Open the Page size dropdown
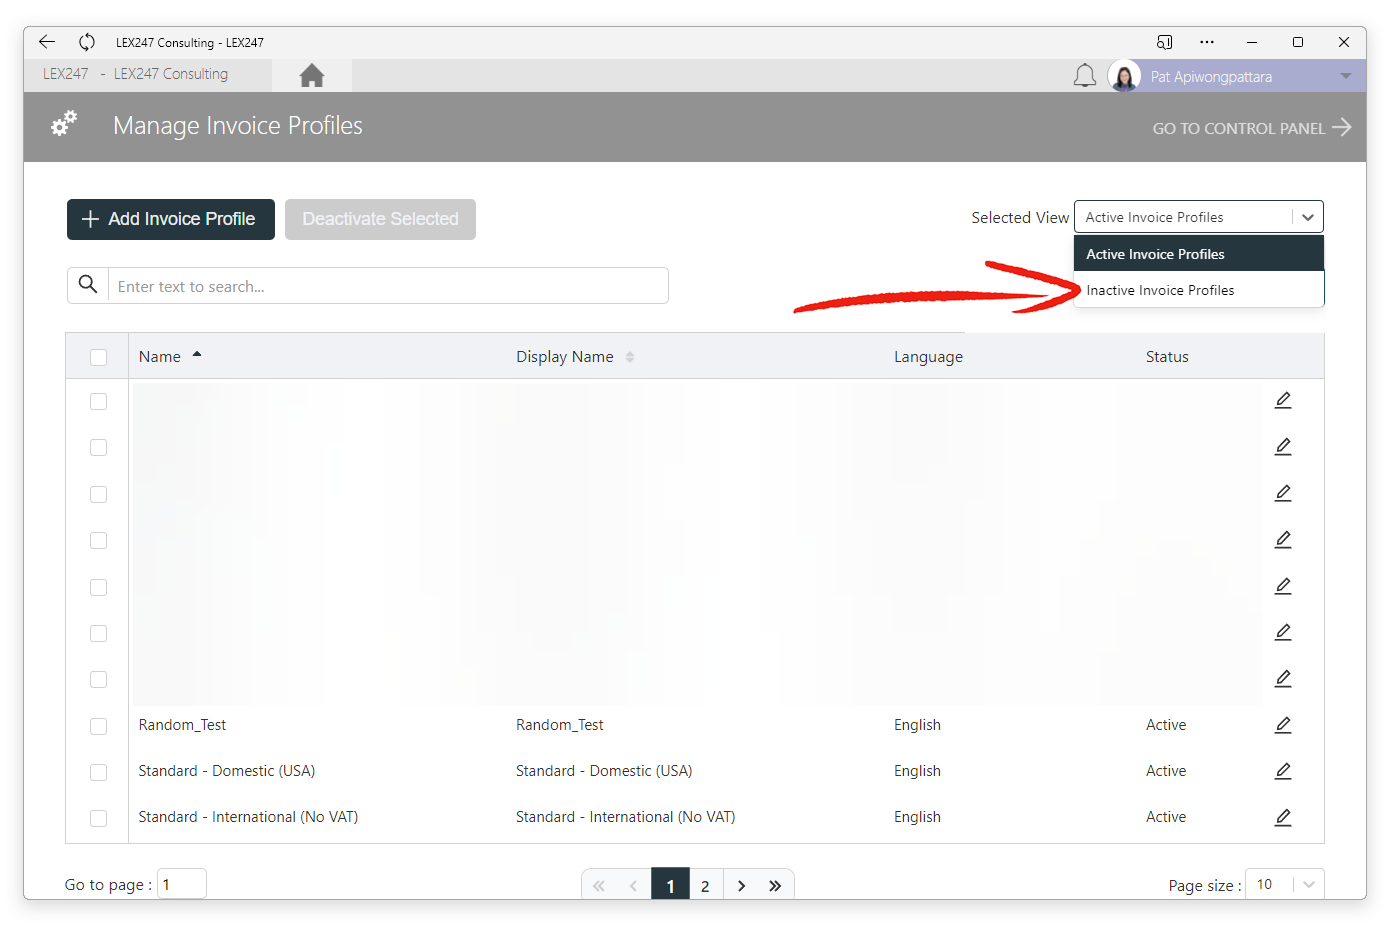Viewport: 1390px width, 925px height. (x=1285, y=884)
